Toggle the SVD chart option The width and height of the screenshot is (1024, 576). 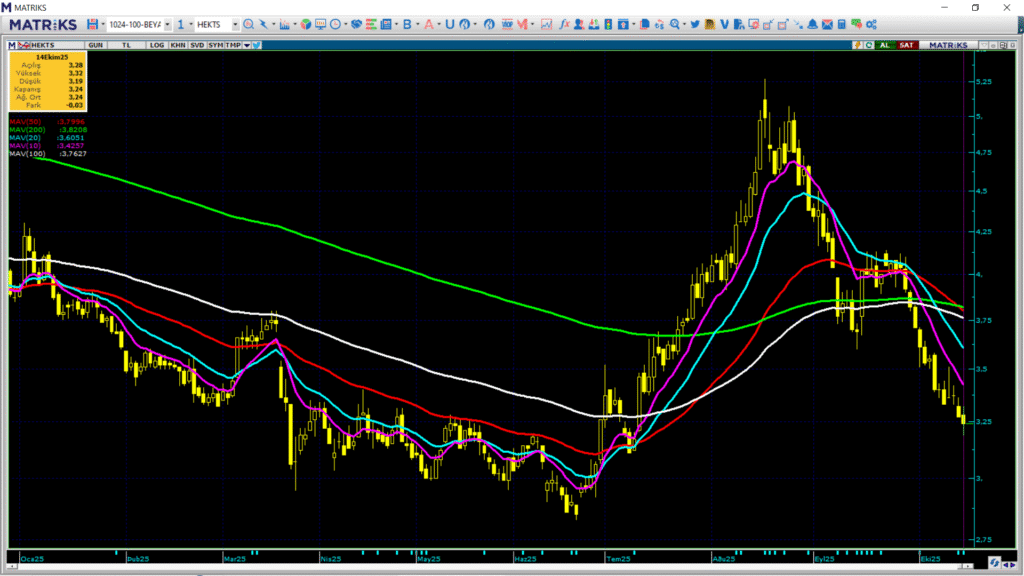pyautogui.click(x=196, y=45)
